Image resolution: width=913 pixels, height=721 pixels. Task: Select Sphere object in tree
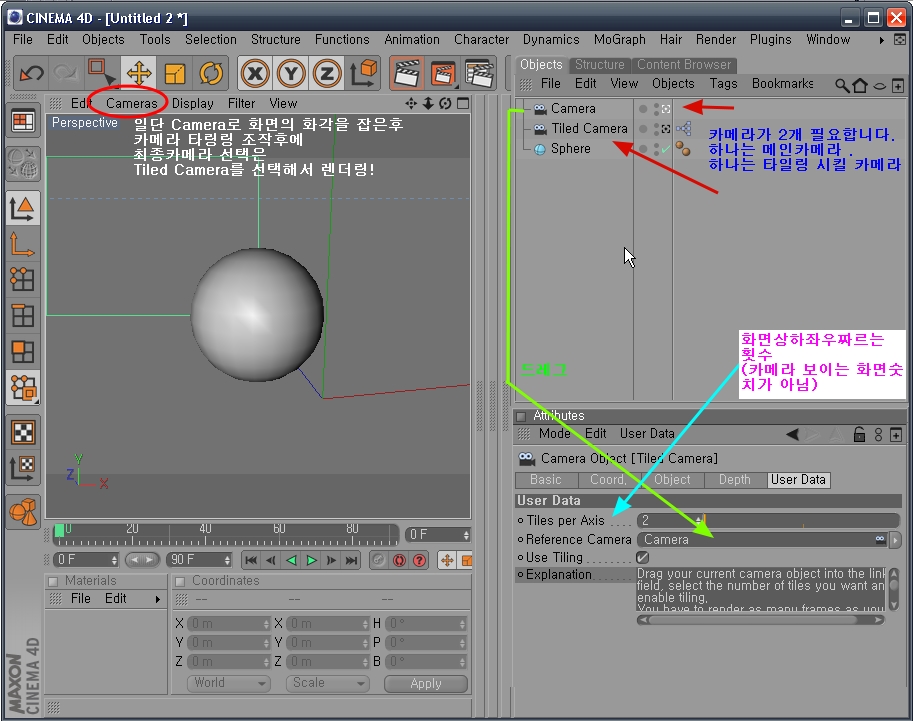(570, 149)
